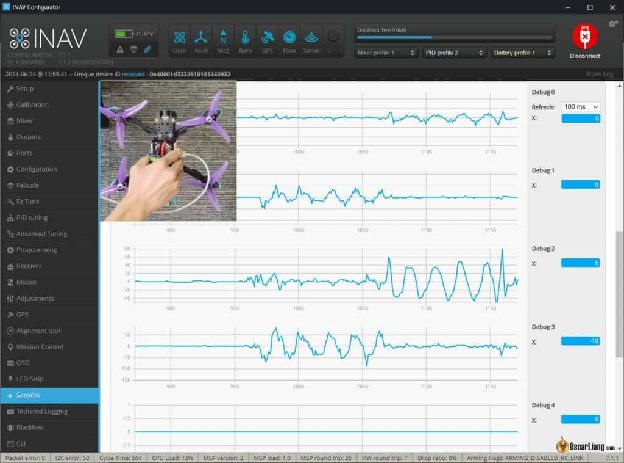This screenshot has width=624, height=463.
Task: Open the OSD tab
Action: point(49,363)
